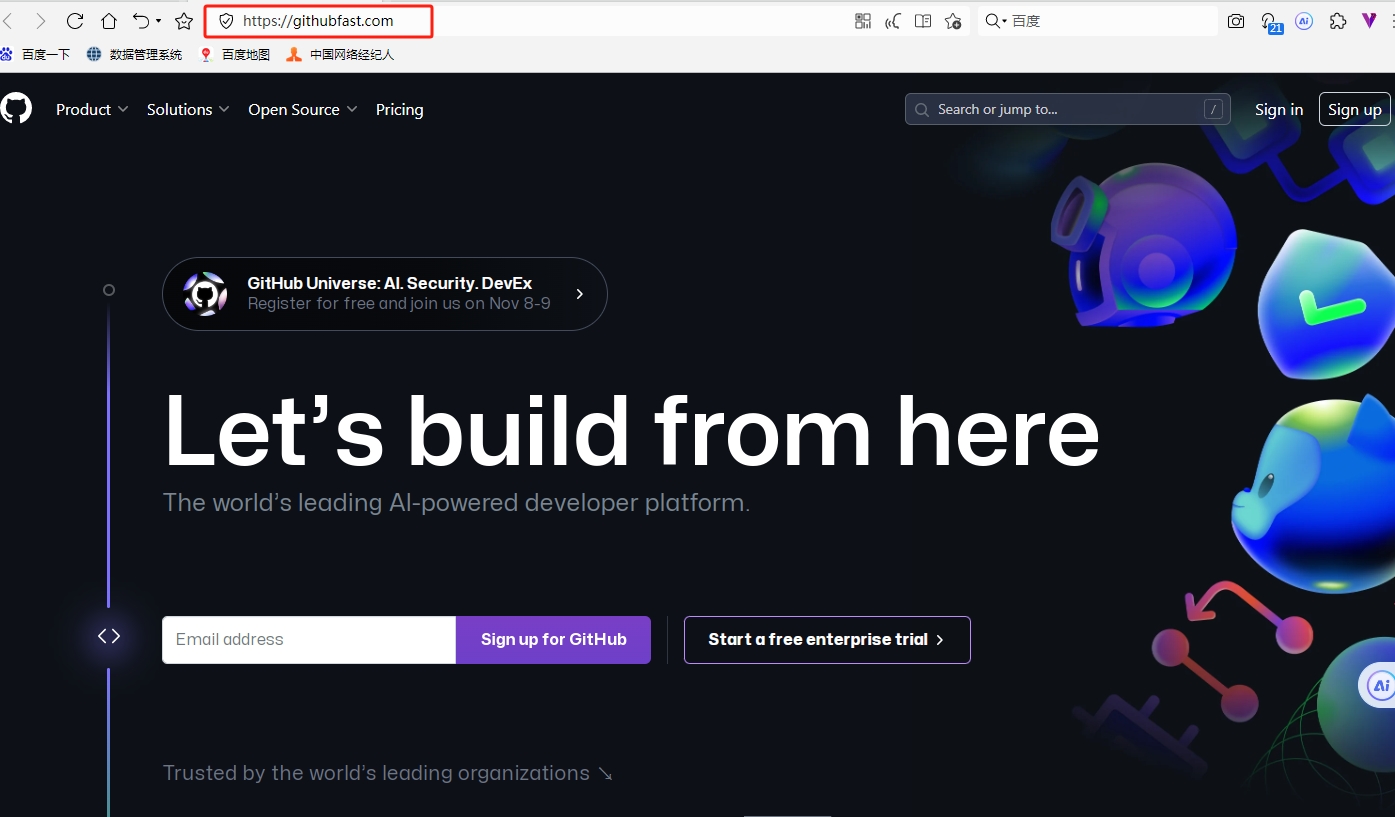This screenshot has height=817, width=1395.
Task: Enable reader mode book icon
Action: click(x=923, y=21)
